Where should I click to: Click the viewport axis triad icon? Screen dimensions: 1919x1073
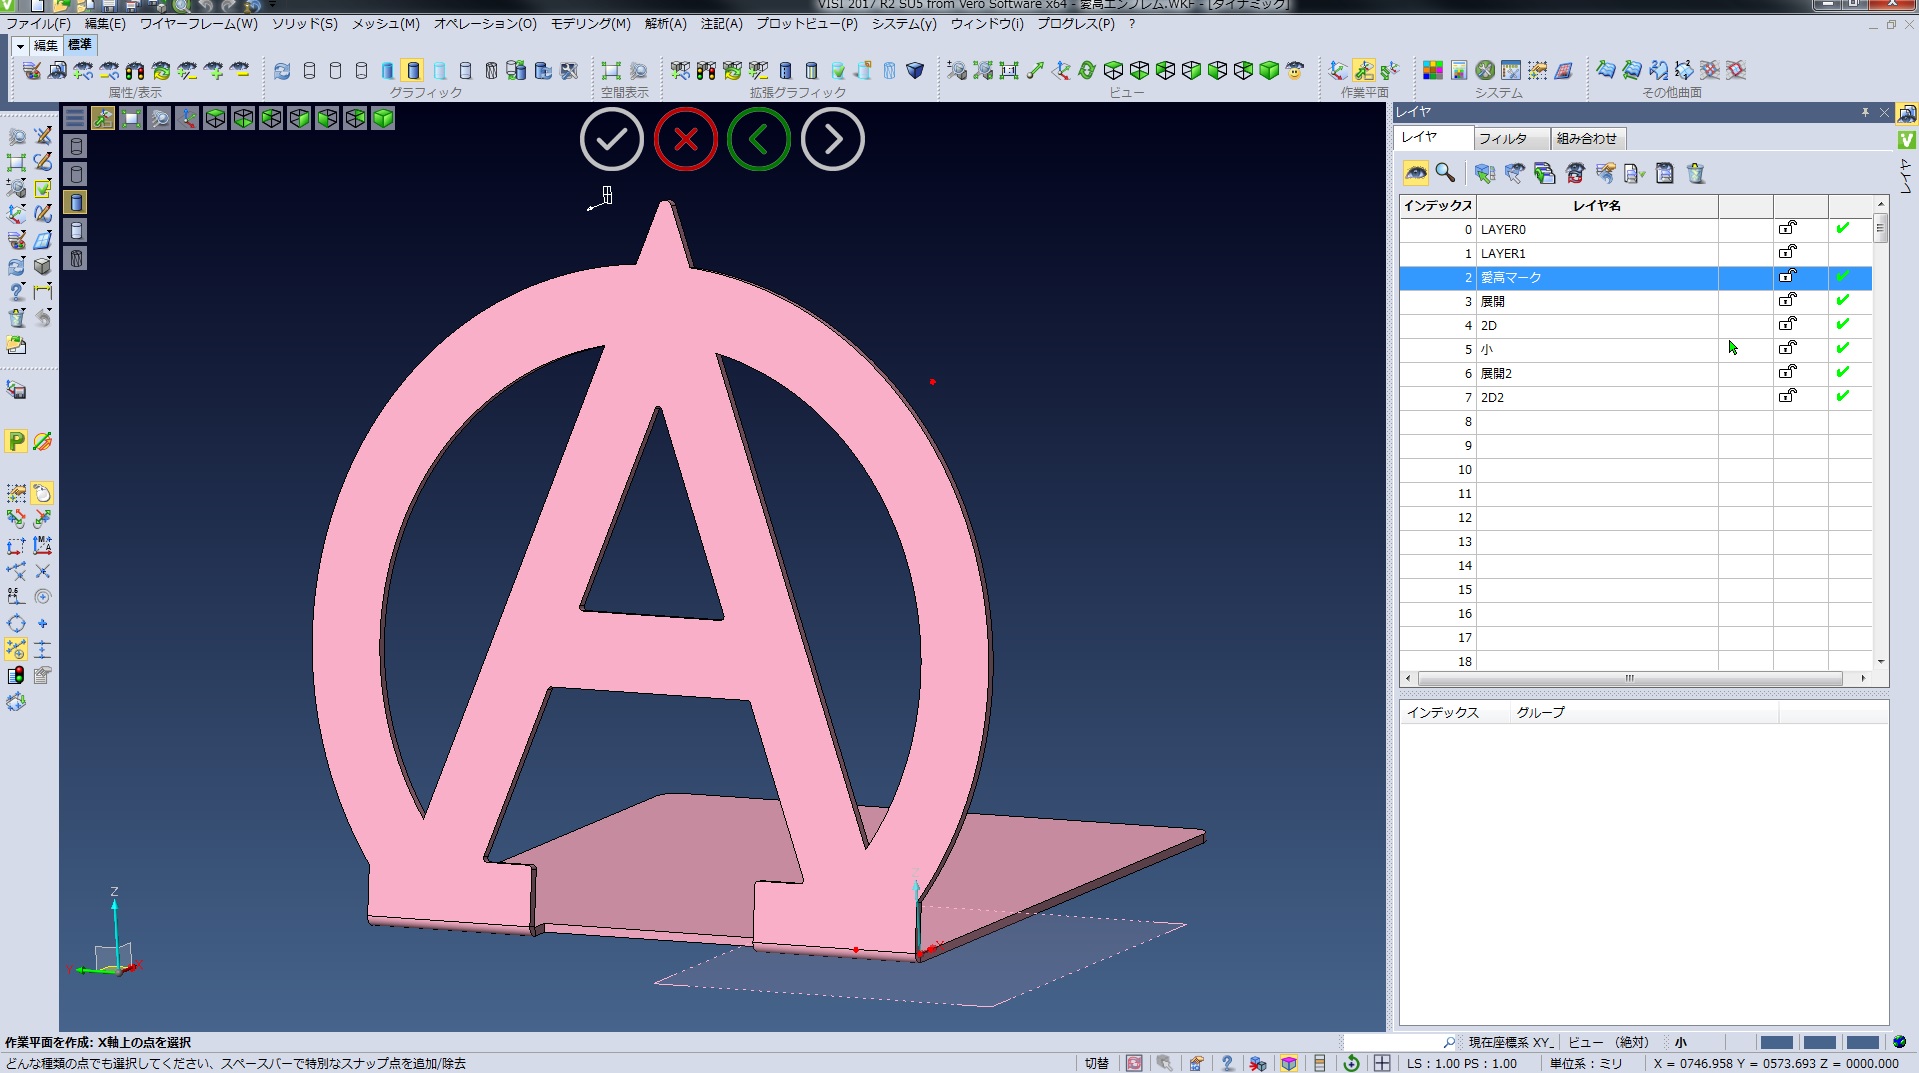pyautogui.click(x=187, y=118)
